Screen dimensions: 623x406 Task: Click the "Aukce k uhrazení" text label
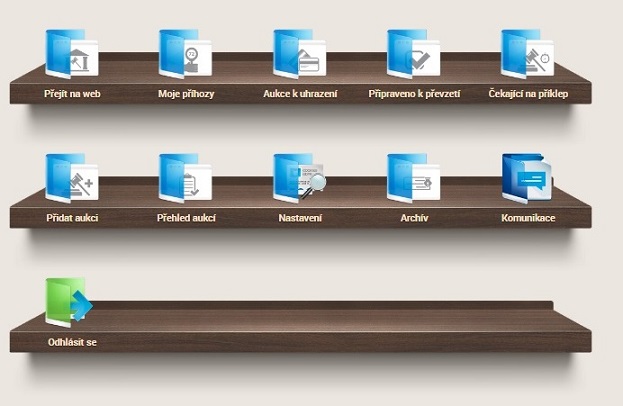(298, 94)
